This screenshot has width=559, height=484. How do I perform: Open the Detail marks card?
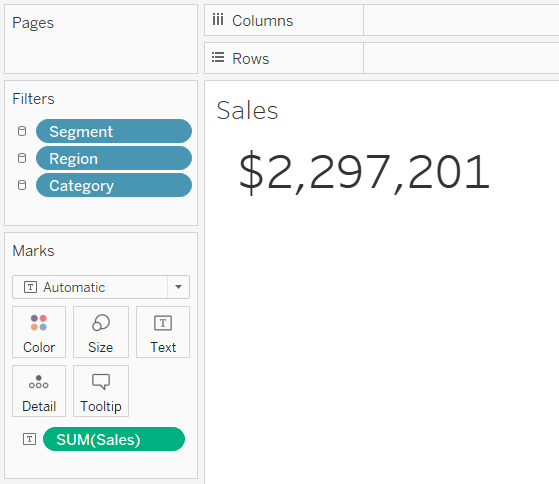[x=39, y=391]
